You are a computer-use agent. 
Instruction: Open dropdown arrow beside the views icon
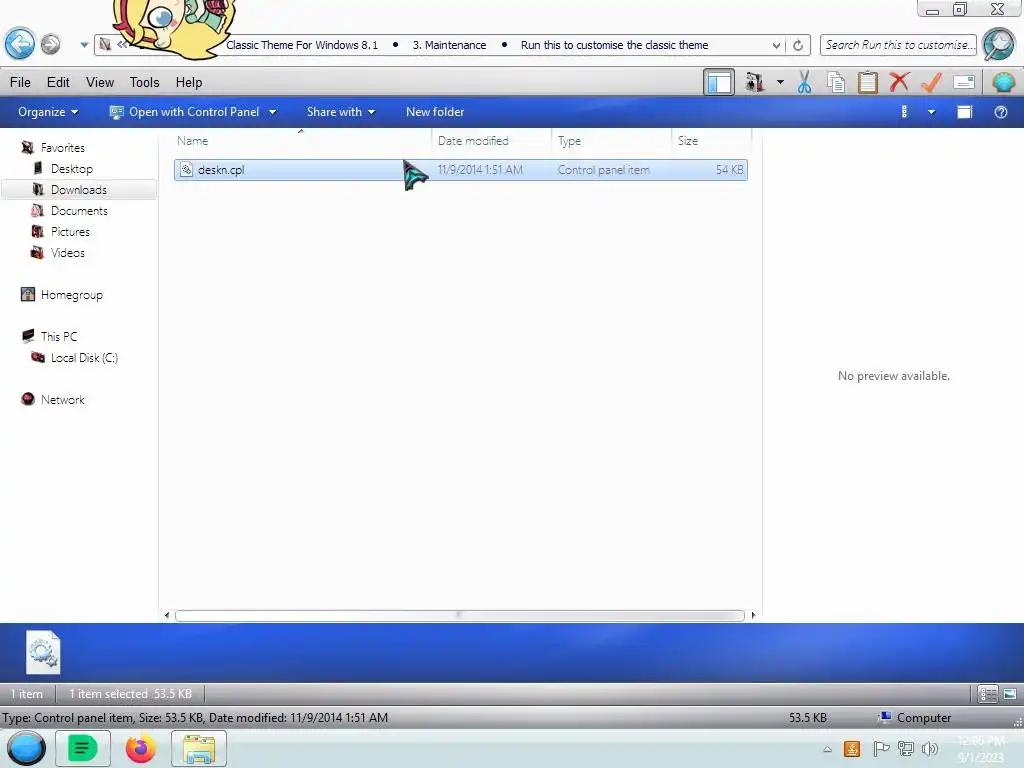(x=780, y=82)
